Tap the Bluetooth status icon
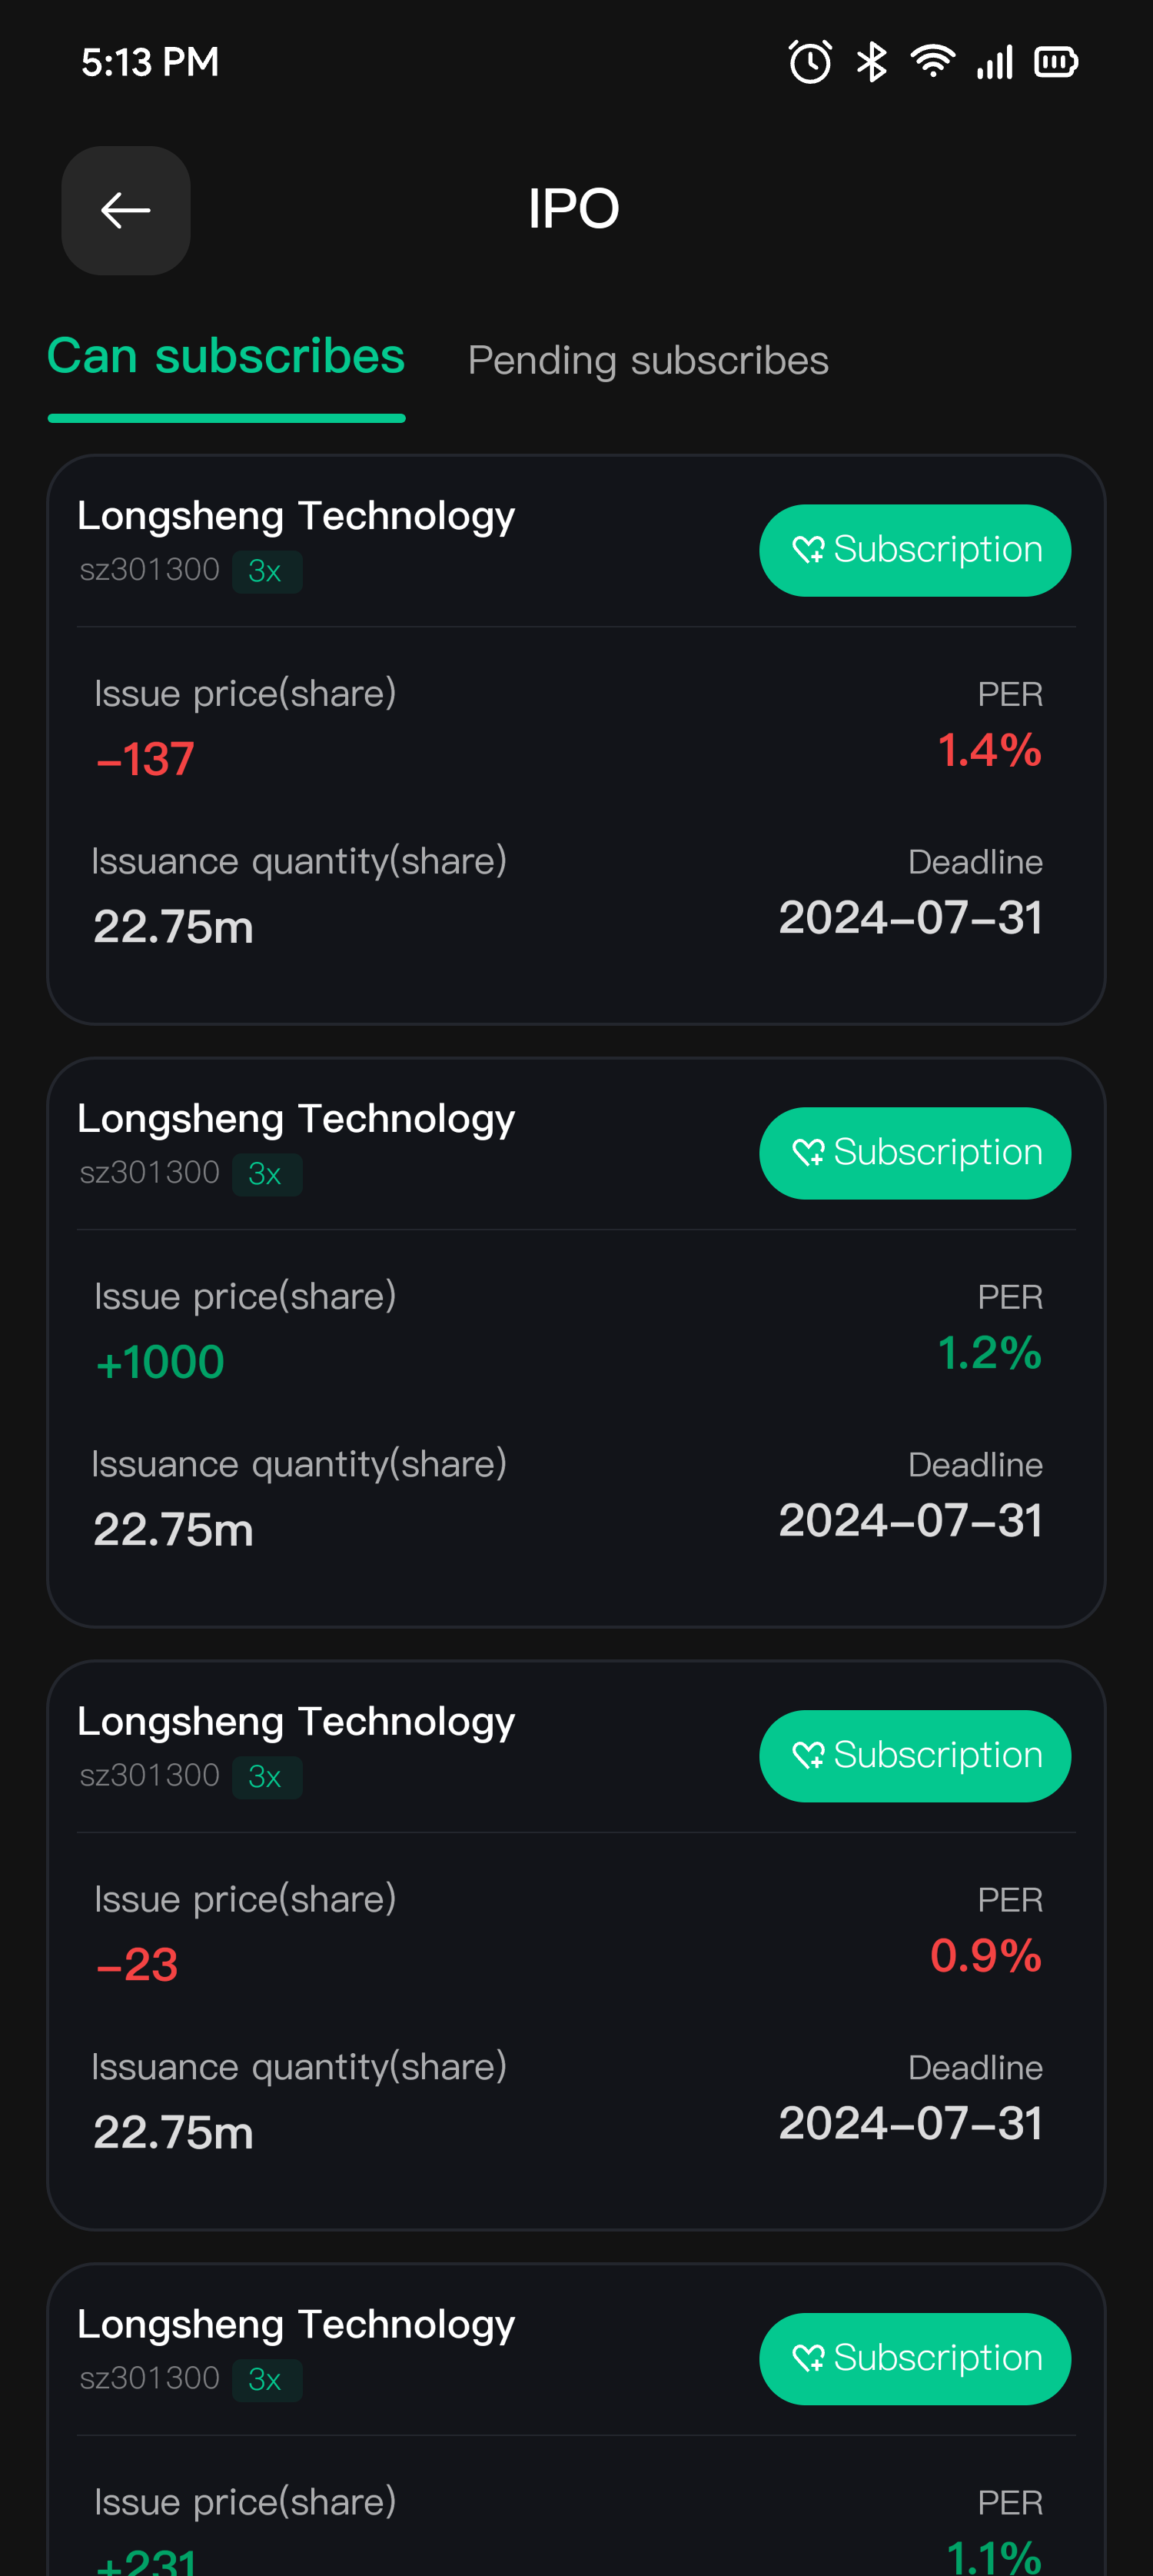This screenshot has width=1153, height=2576. pyautogui.click(x=871, y=62)
